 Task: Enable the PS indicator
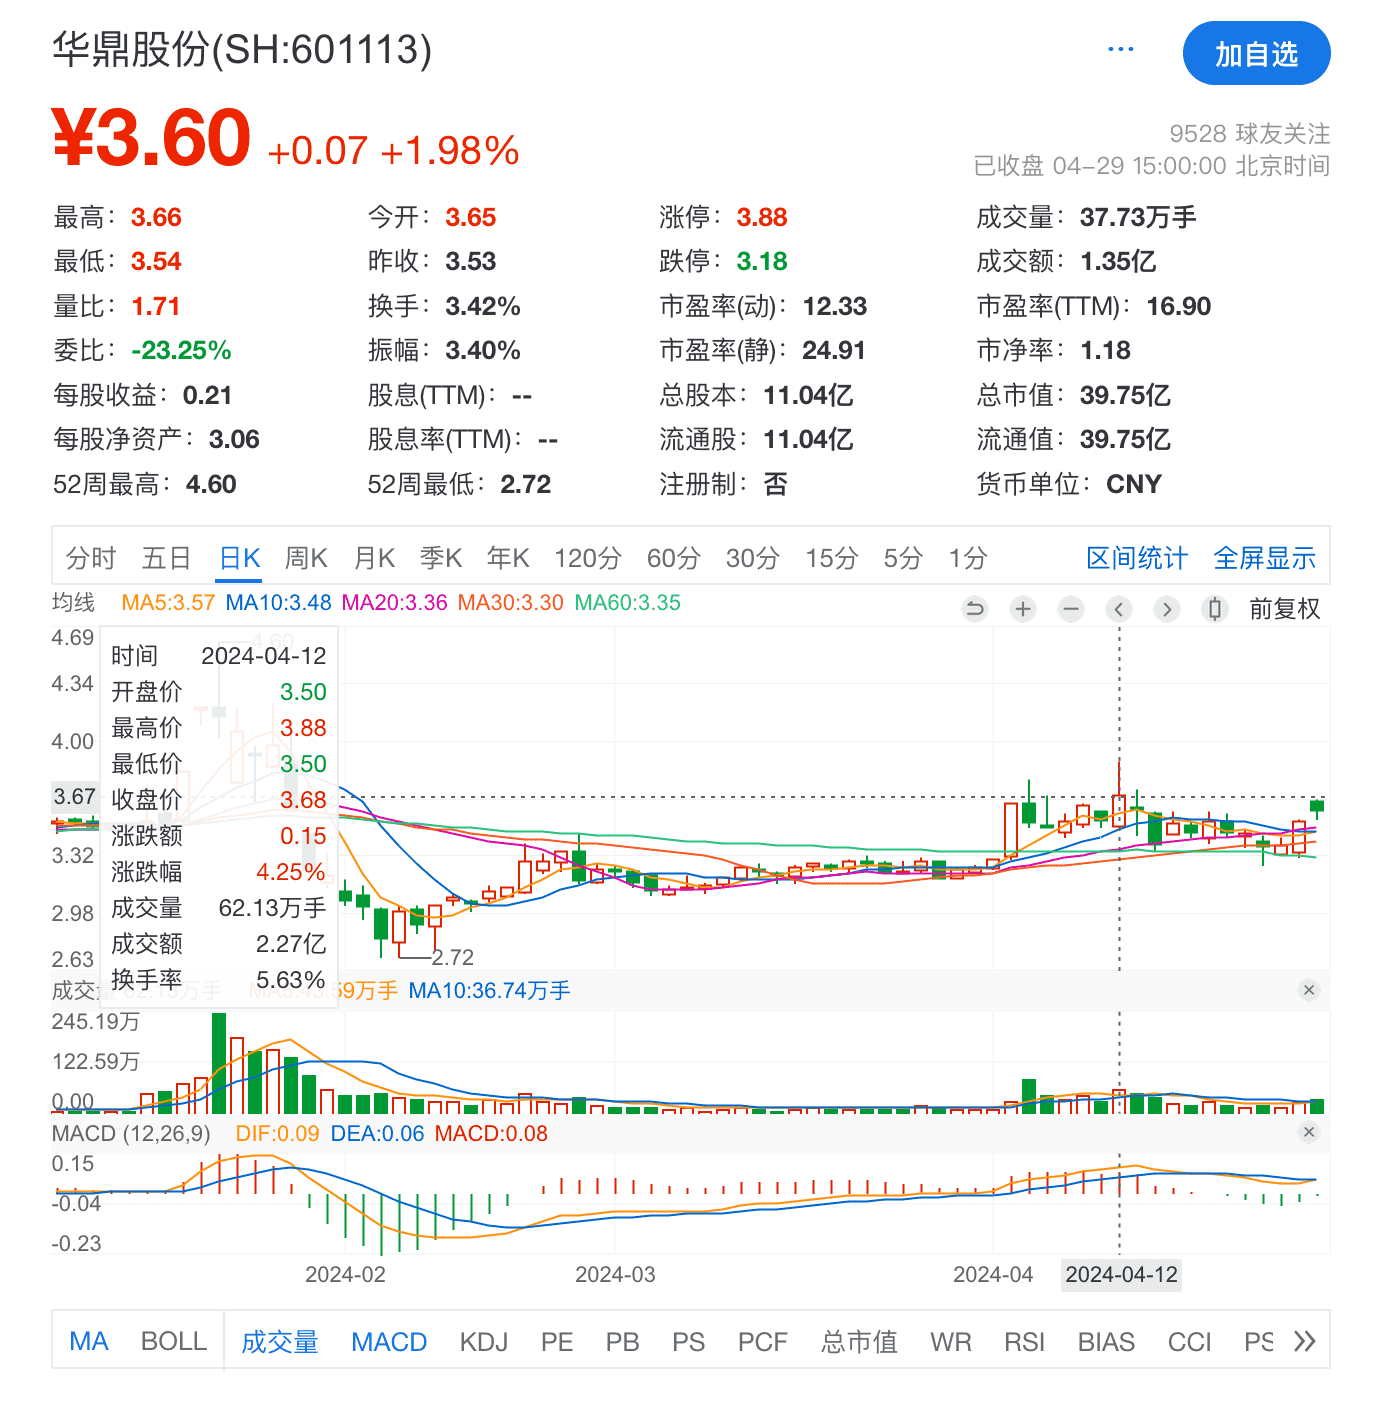tap(688, 1342)
